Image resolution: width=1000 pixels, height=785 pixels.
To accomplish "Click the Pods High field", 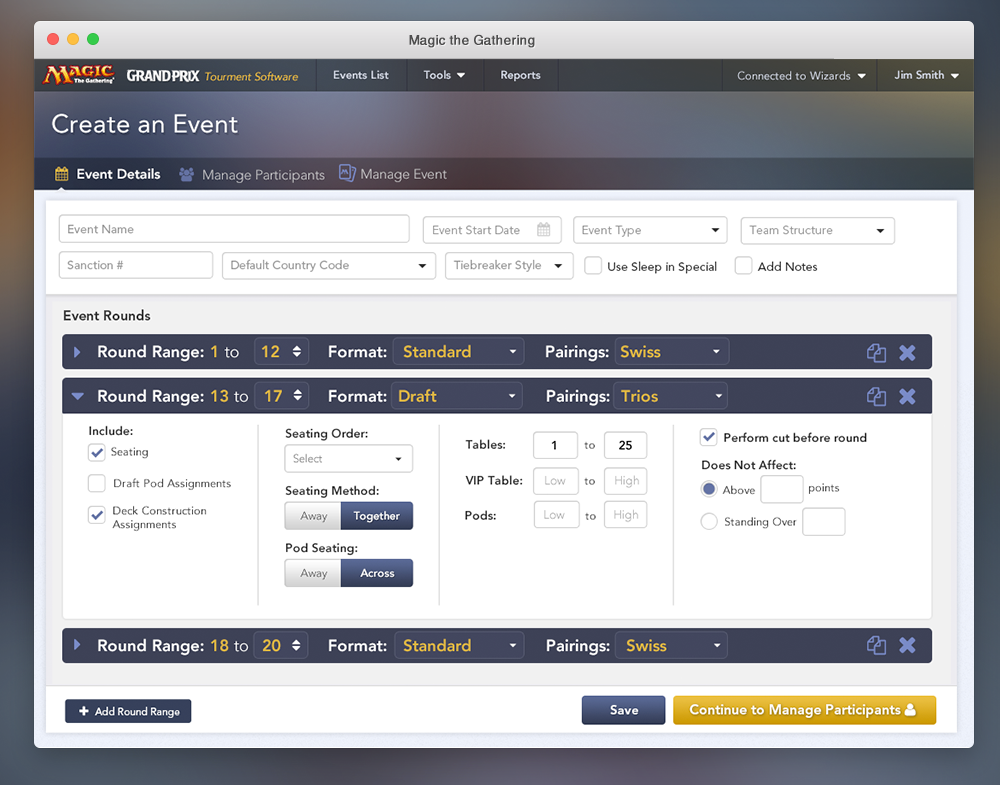I will pyautogui.click(x=626, y=515).
